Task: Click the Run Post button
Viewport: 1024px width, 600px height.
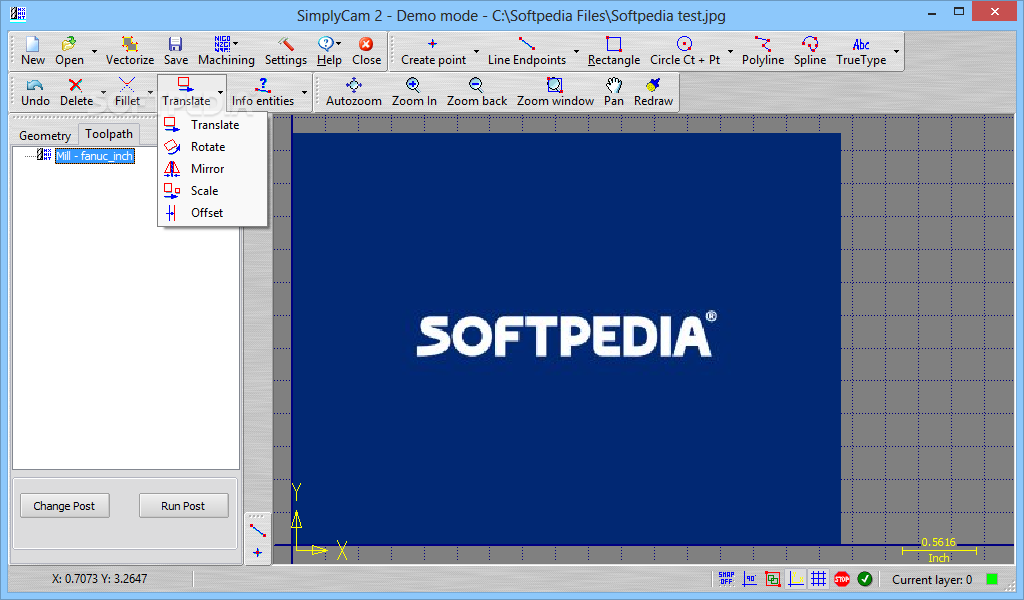Action: [x=183, y=506]
